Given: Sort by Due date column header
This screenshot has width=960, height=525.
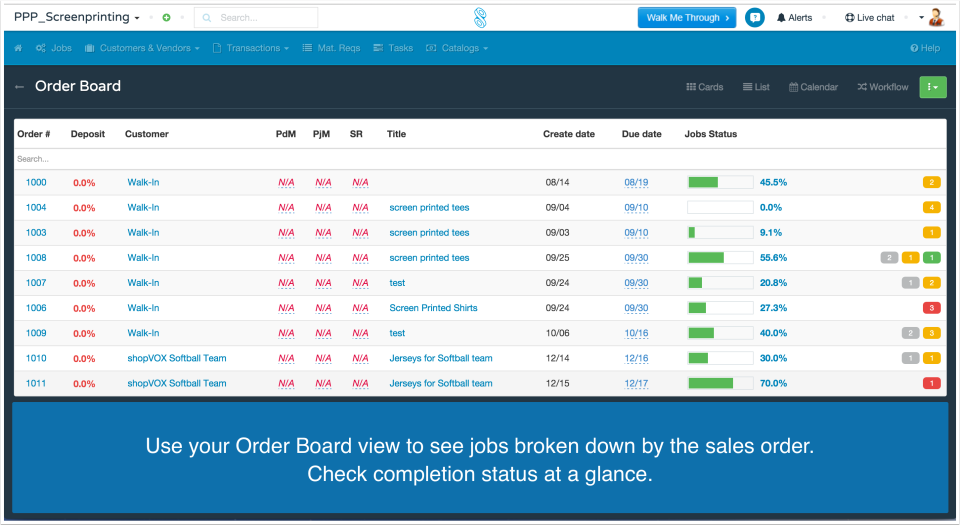Looking at the screenshot, I should click(x=642, y=134).
